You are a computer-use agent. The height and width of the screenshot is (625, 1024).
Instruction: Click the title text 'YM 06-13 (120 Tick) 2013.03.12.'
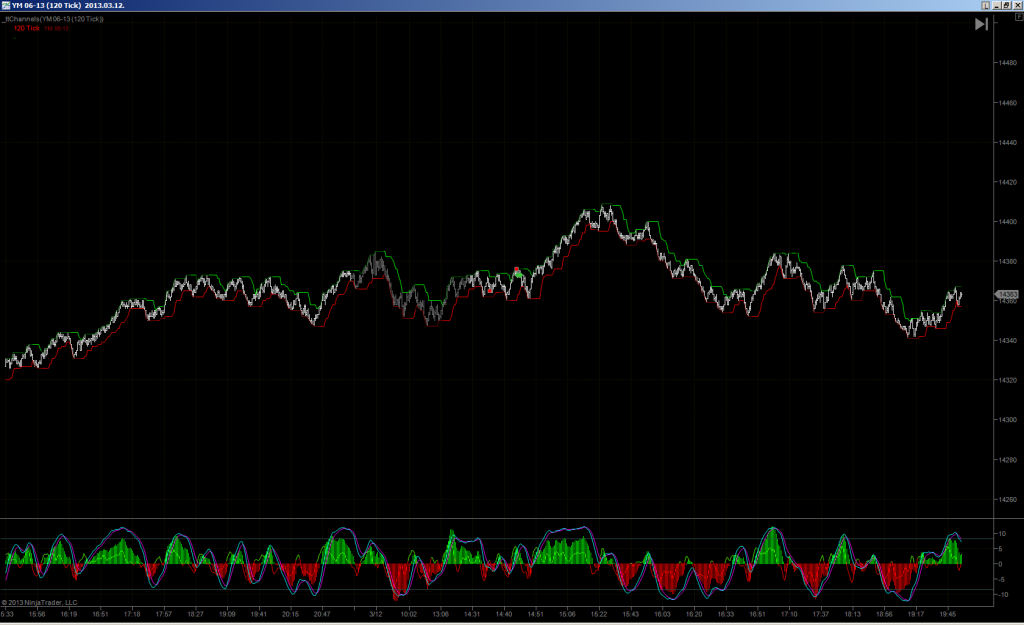pyautogui.click(x=68, y=5)
